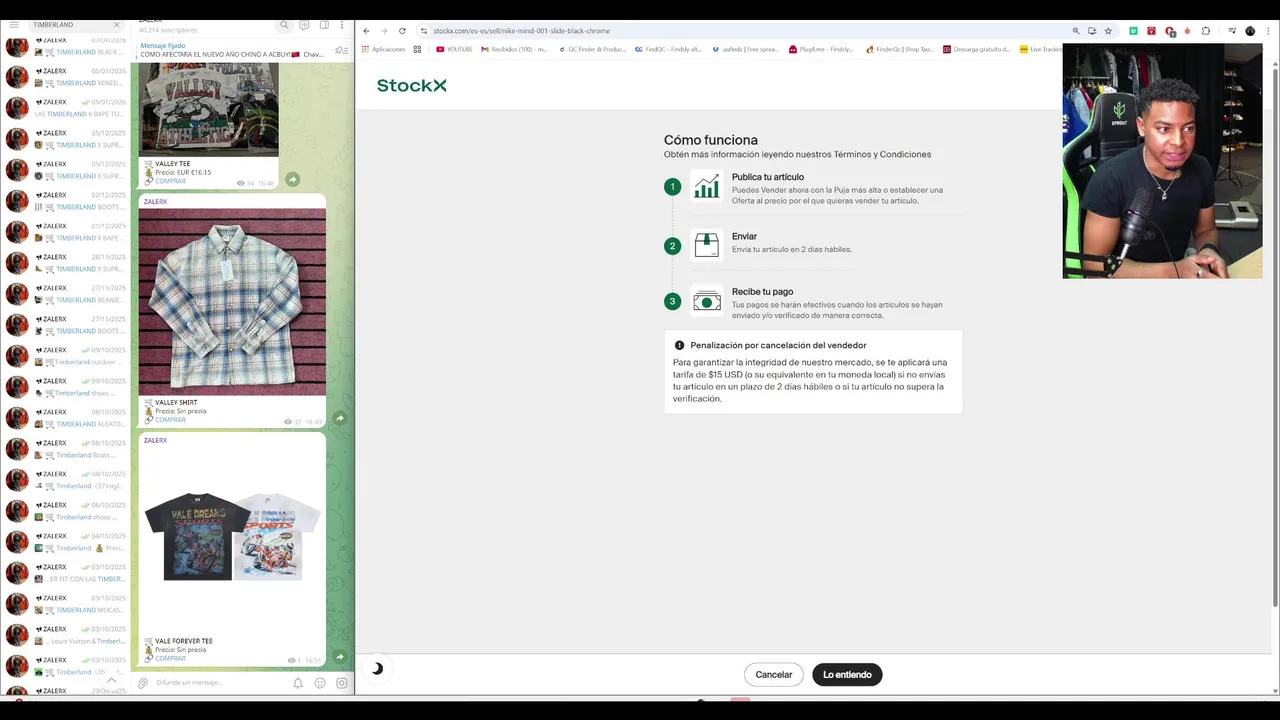
Task: Click the zoom magnifier icon in address bar
Action: pyautogui.click(x=1076, y=31)
